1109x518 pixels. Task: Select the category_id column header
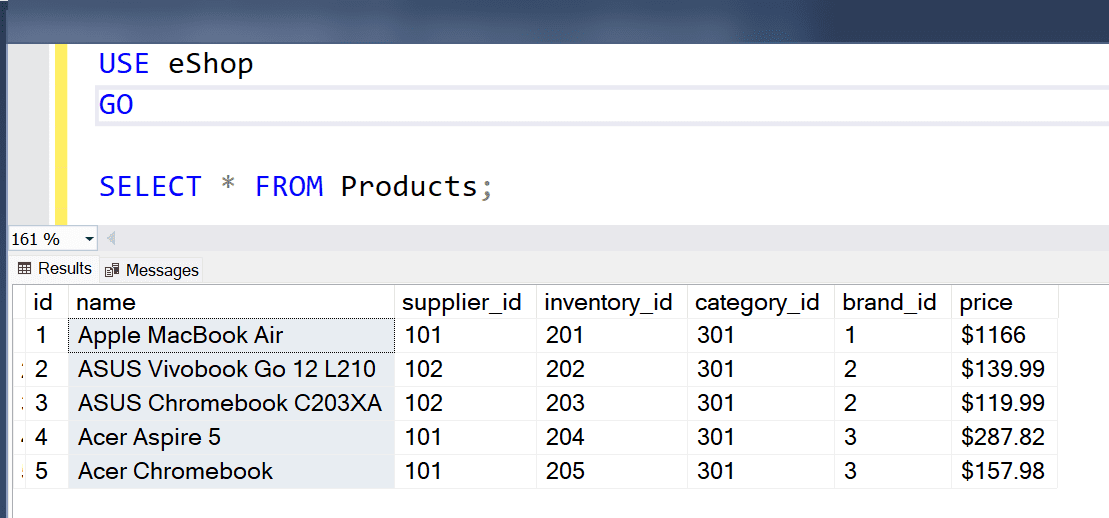[x=761, y=303]
